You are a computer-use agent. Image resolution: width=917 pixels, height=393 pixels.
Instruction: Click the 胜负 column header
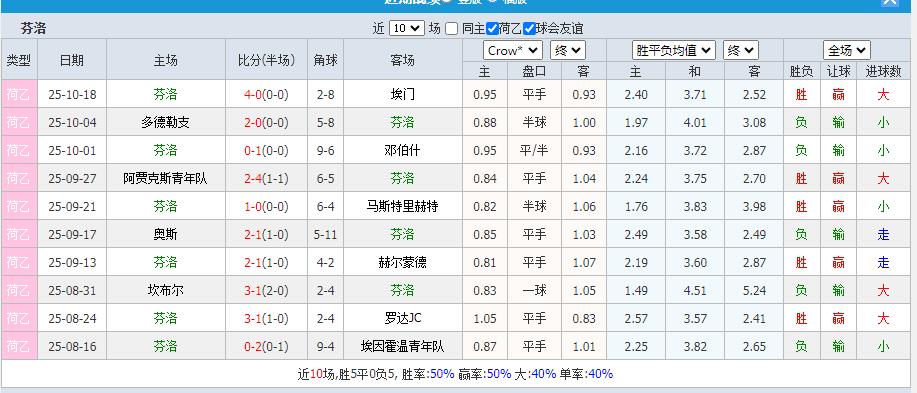[801, 71]
